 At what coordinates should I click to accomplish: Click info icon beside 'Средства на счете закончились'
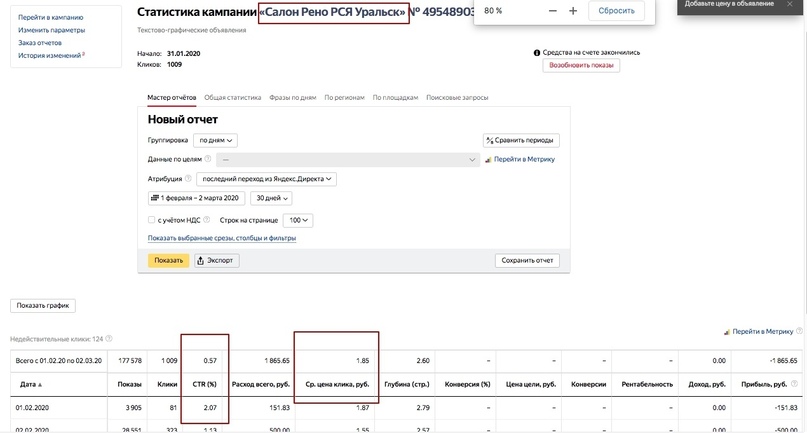(537, 53)
